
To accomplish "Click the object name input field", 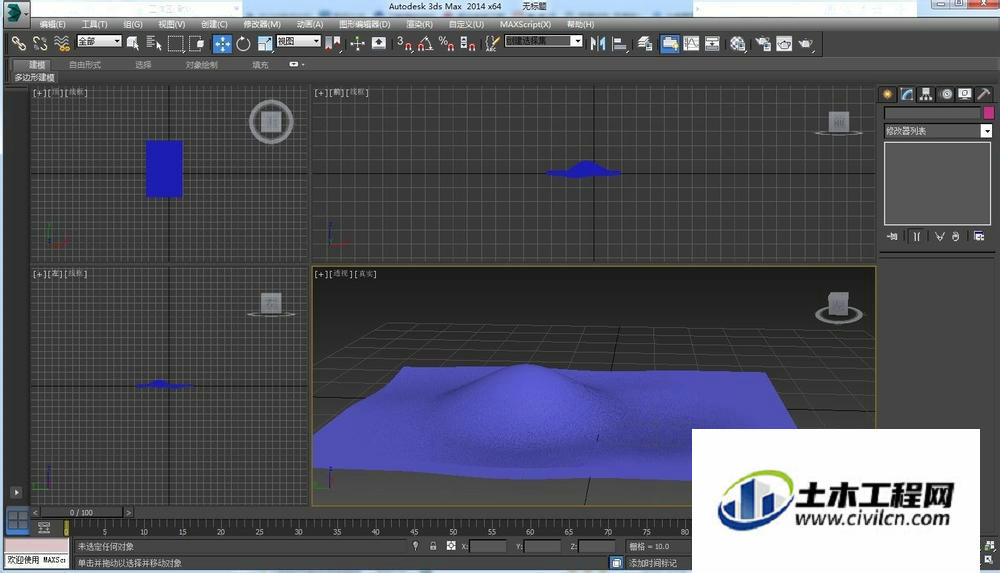I will [x=932, y=113].
